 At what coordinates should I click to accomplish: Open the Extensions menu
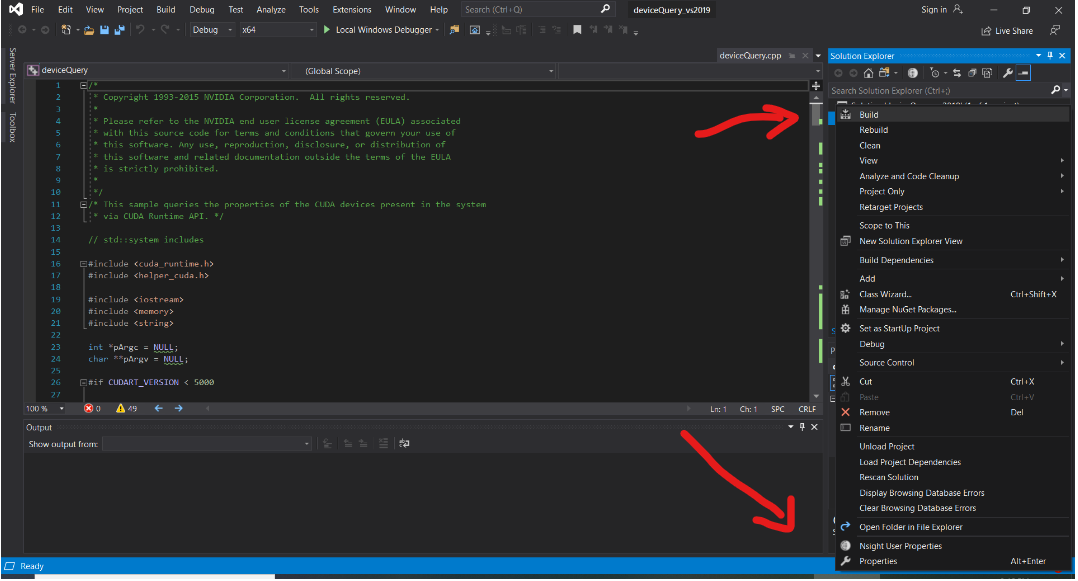click(x=351, y=10)
